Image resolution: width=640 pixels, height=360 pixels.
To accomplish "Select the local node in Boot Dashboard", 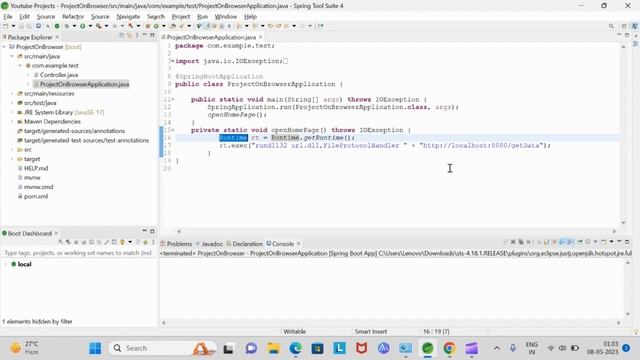I will point(24,264).
